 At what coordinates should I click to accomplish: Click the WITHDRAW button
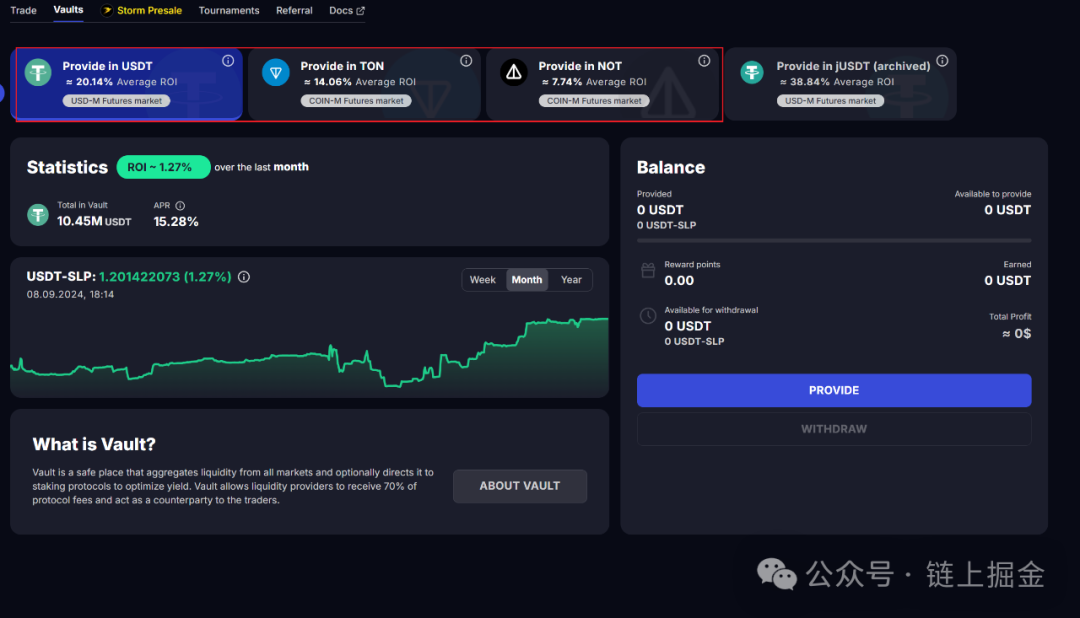pos(834,429)
